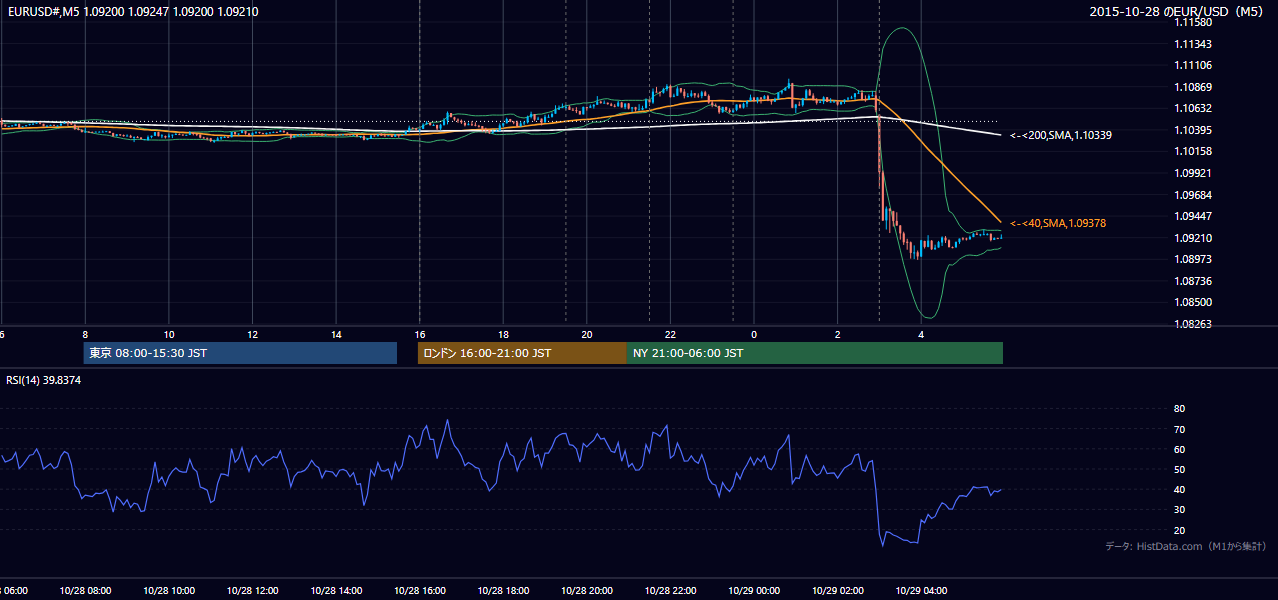Click RSI scale level 40
The width and height of the screenshot is (1278, 600).
point(1179,489)
